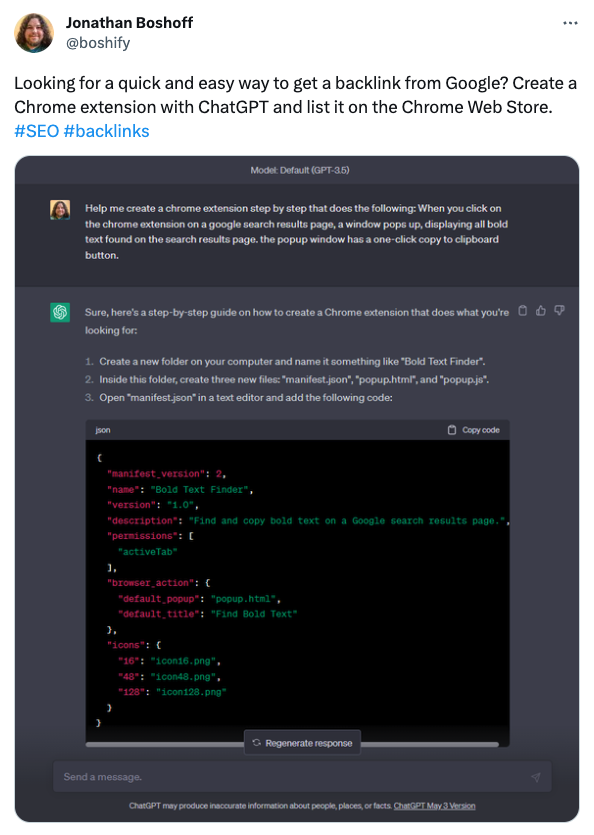Screen dimensions: 594x835
Task: Click the Copy code button
Action: coord(474,430)
